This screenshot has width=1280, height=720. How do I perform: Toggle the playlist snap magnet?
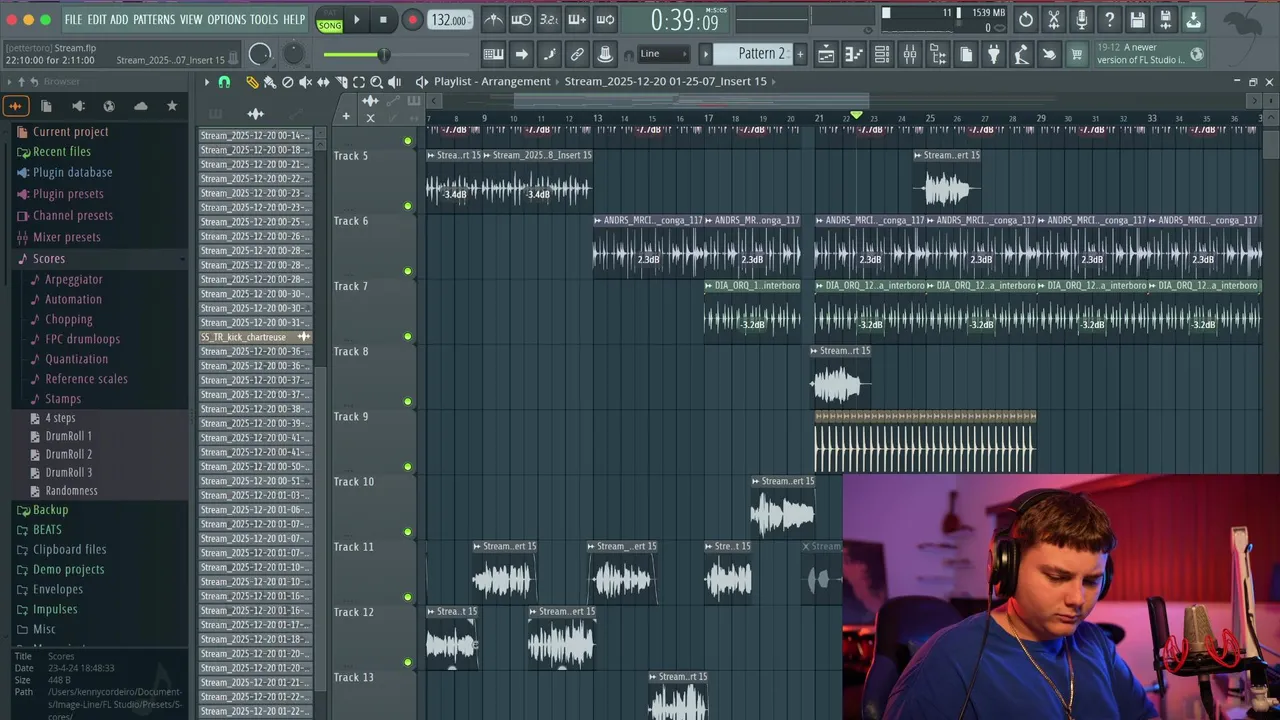224,82
